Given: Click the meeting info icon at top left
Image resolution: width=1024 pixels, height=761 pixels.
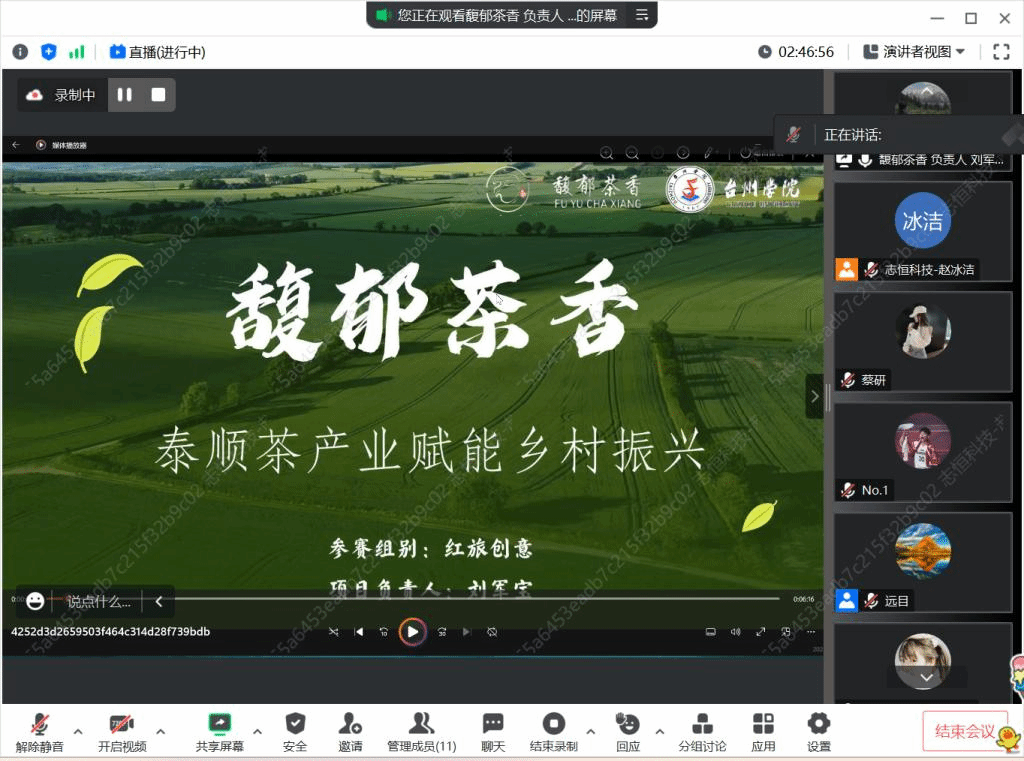Looking at the screenshot, I should click(20, 52).
